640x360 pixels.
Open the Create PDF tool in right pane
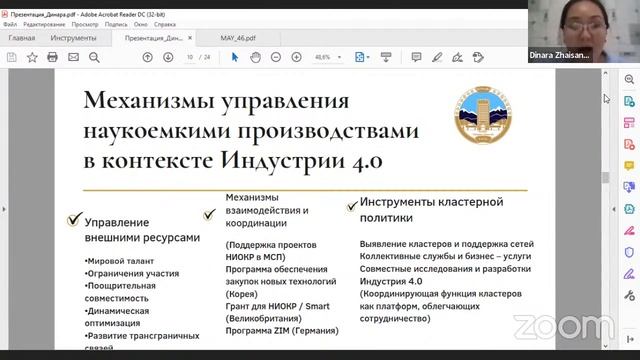click(629, 144)
